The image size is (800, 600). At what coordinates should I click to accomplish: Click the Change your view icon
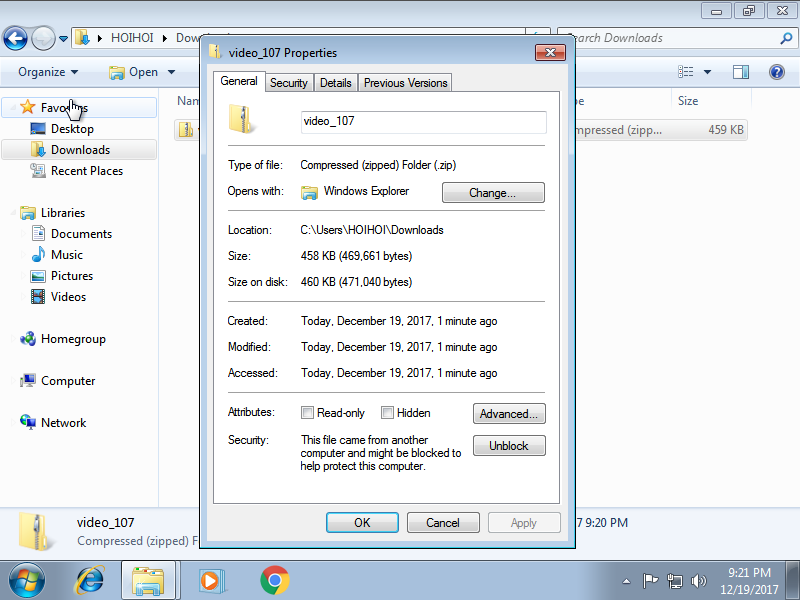click(685, 72)
